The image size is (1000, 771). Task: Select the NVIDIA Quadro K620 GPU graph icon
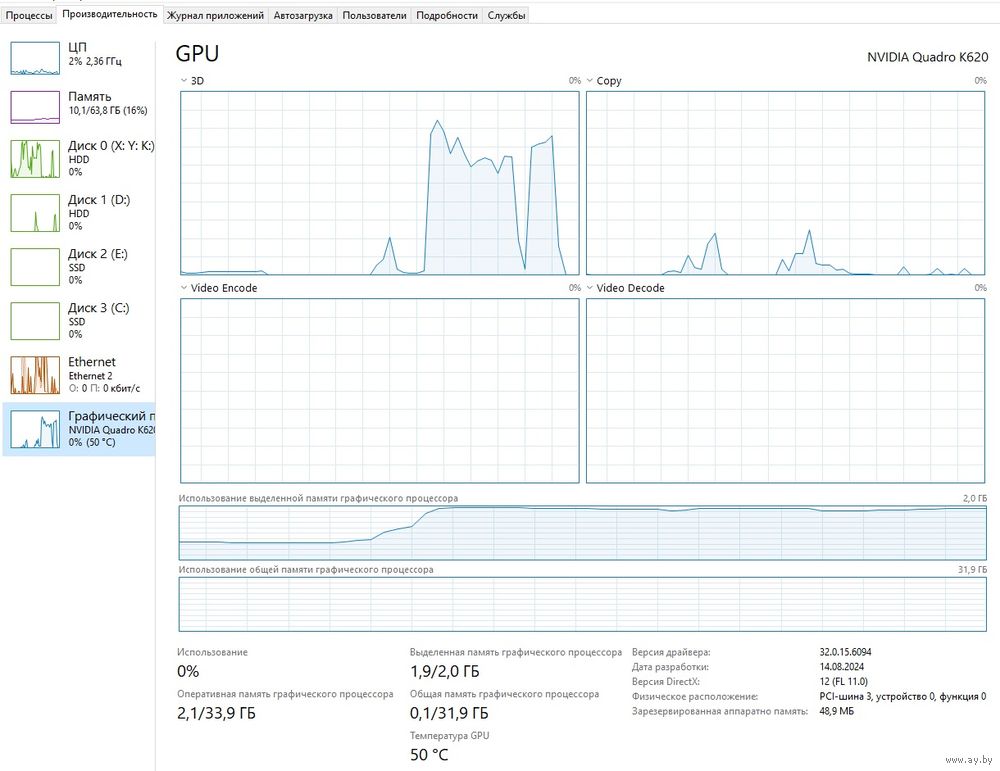pos(36,429)
